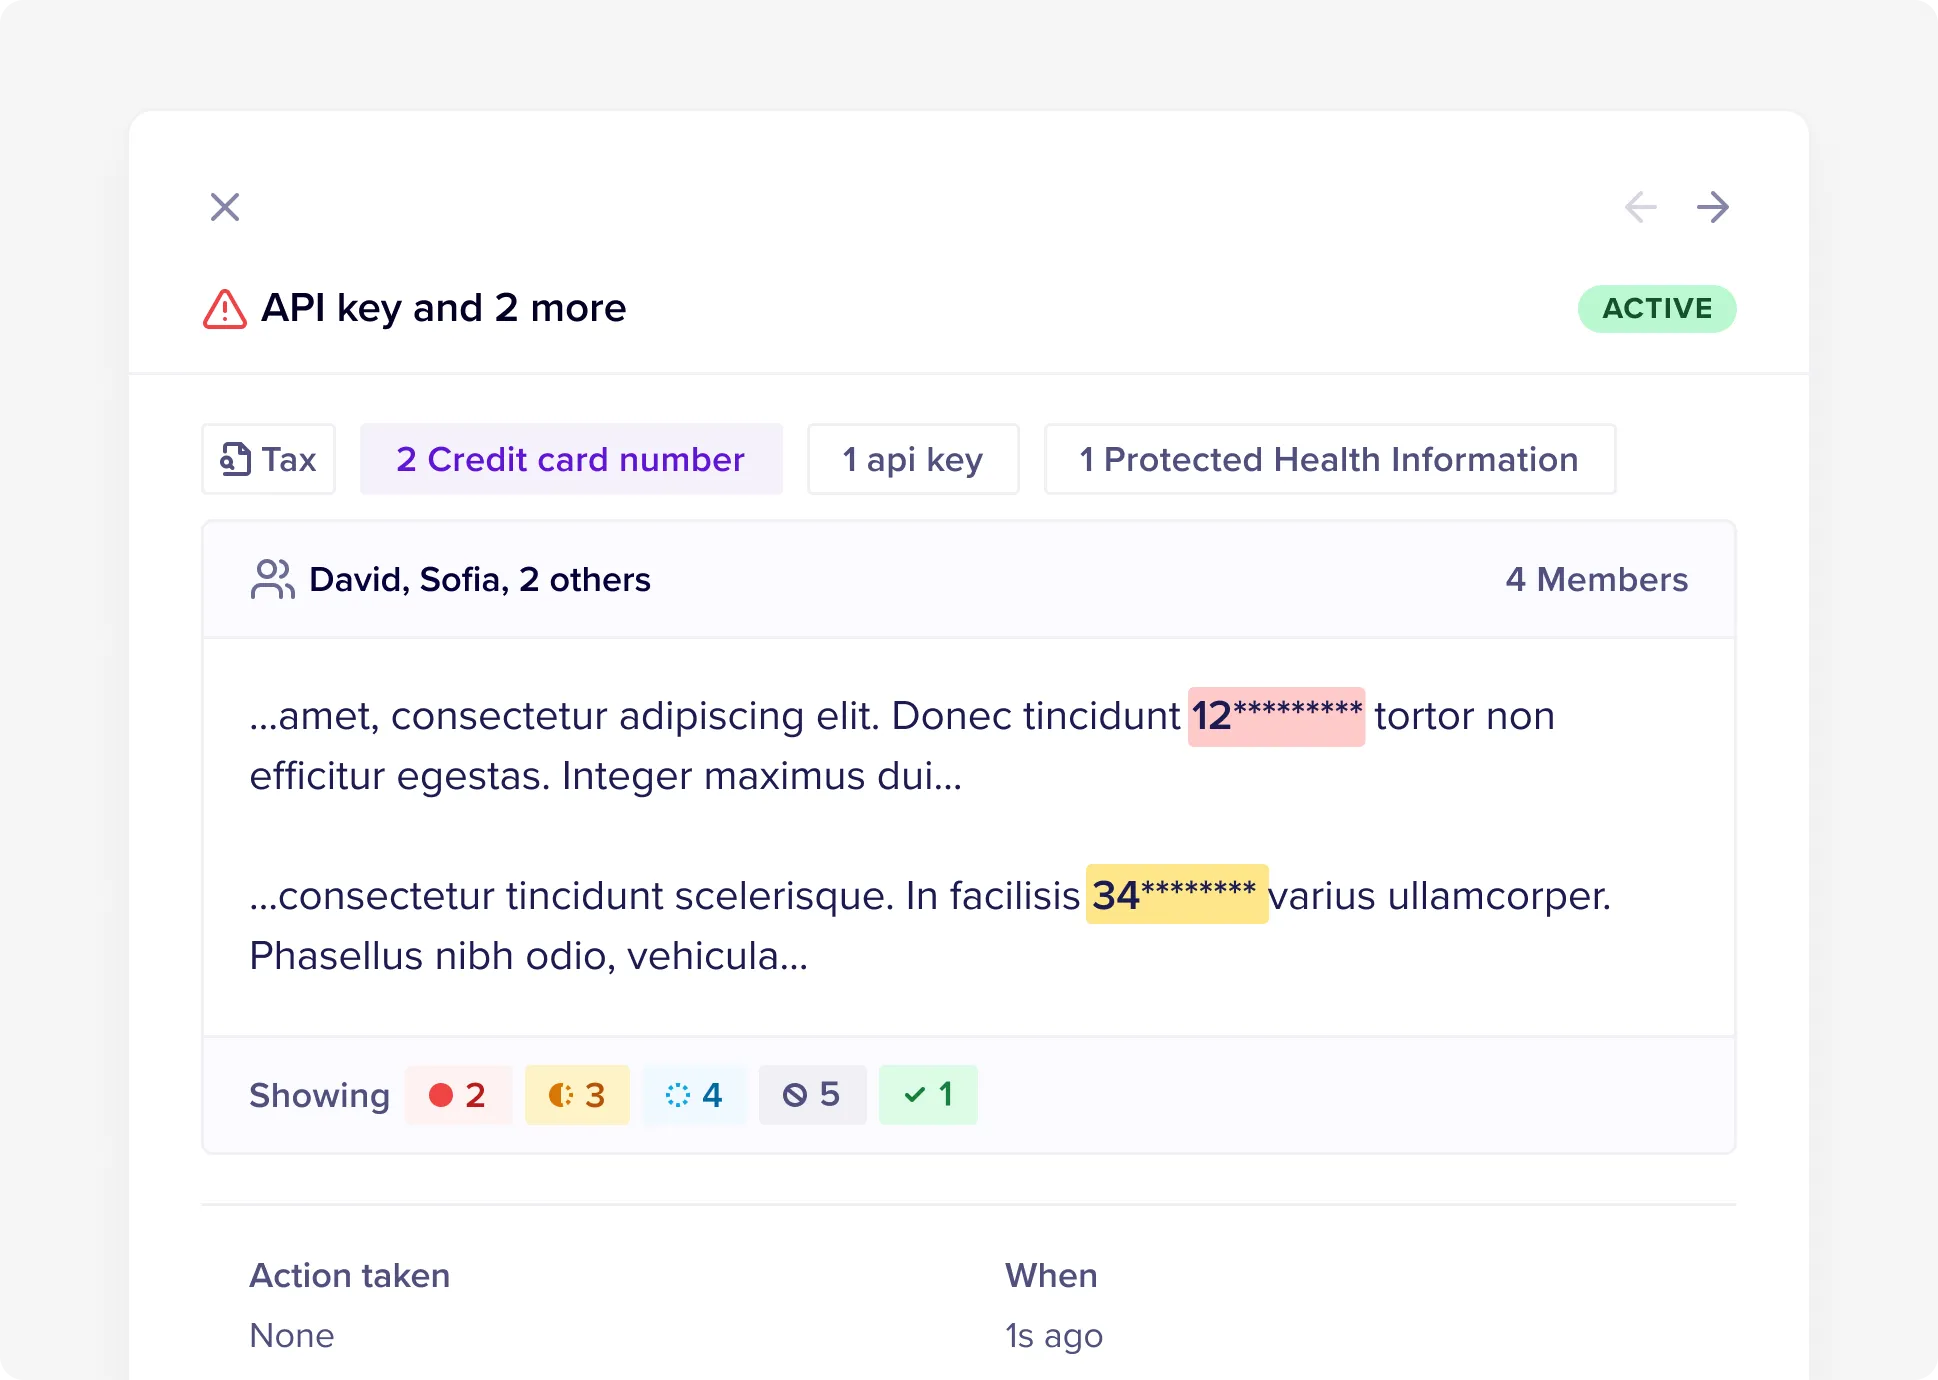Toggle the orange half-circle filter showing 3

click(x=577, y=1095)
